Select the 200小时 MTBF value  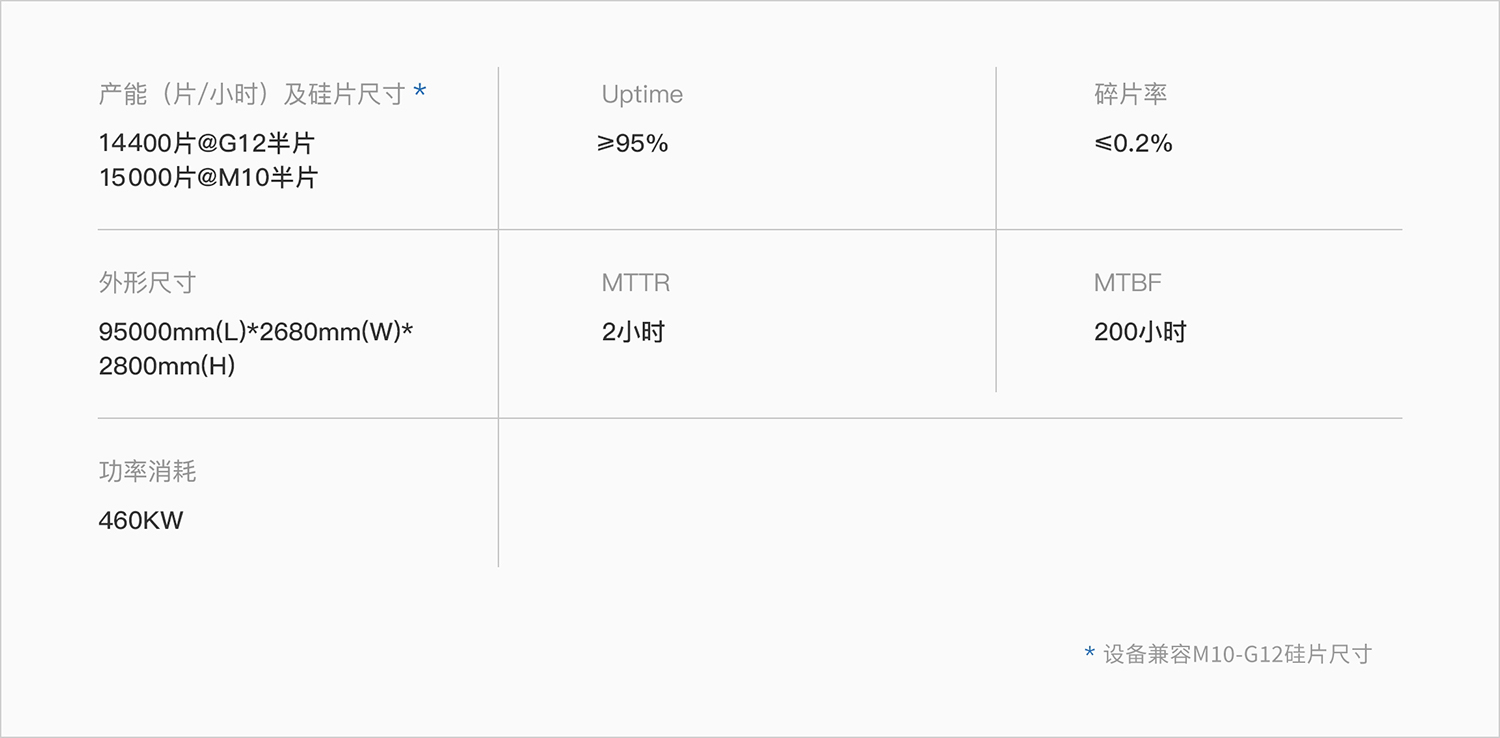pos(1140,332)
